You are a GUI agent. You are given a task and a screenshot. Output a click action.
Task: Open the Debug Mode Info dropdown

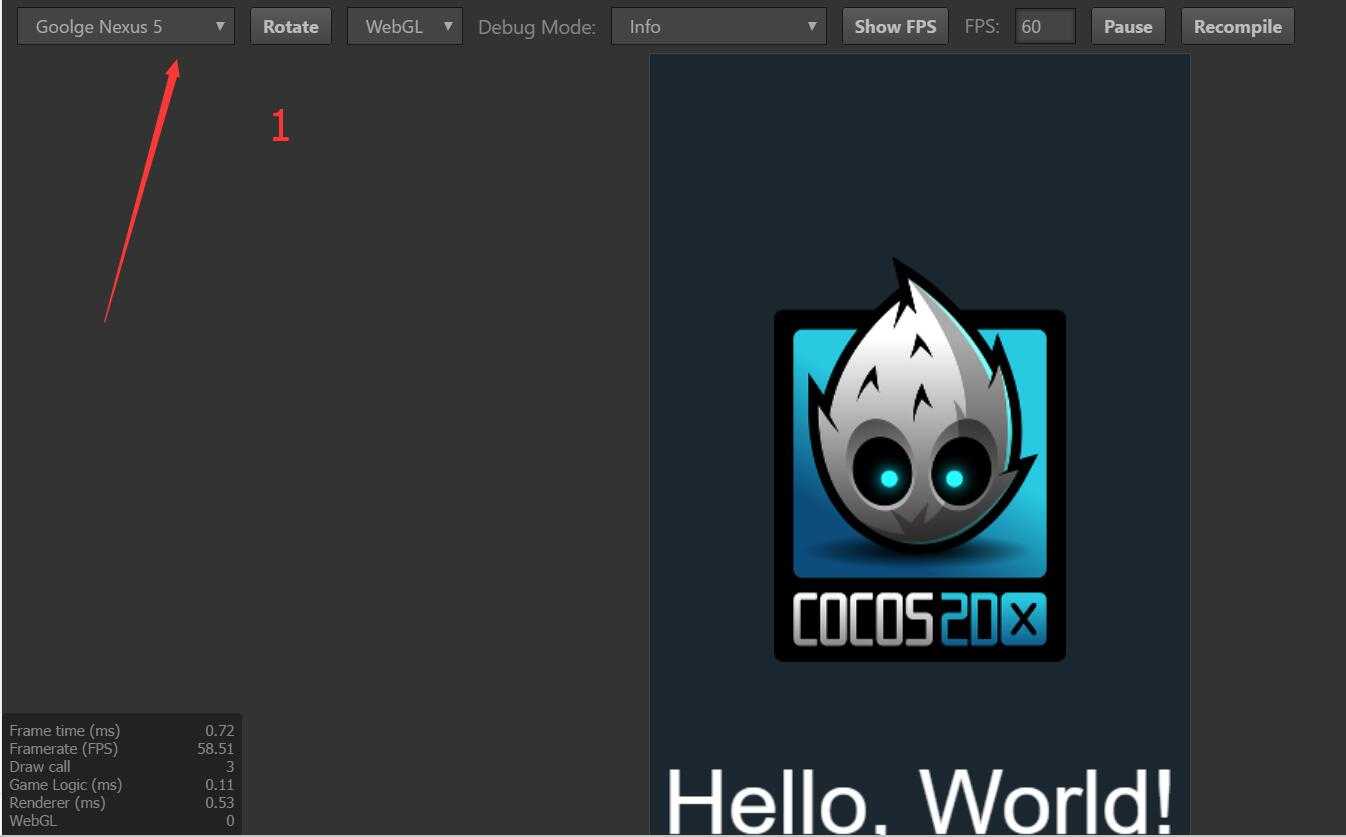tap(719, 27)
